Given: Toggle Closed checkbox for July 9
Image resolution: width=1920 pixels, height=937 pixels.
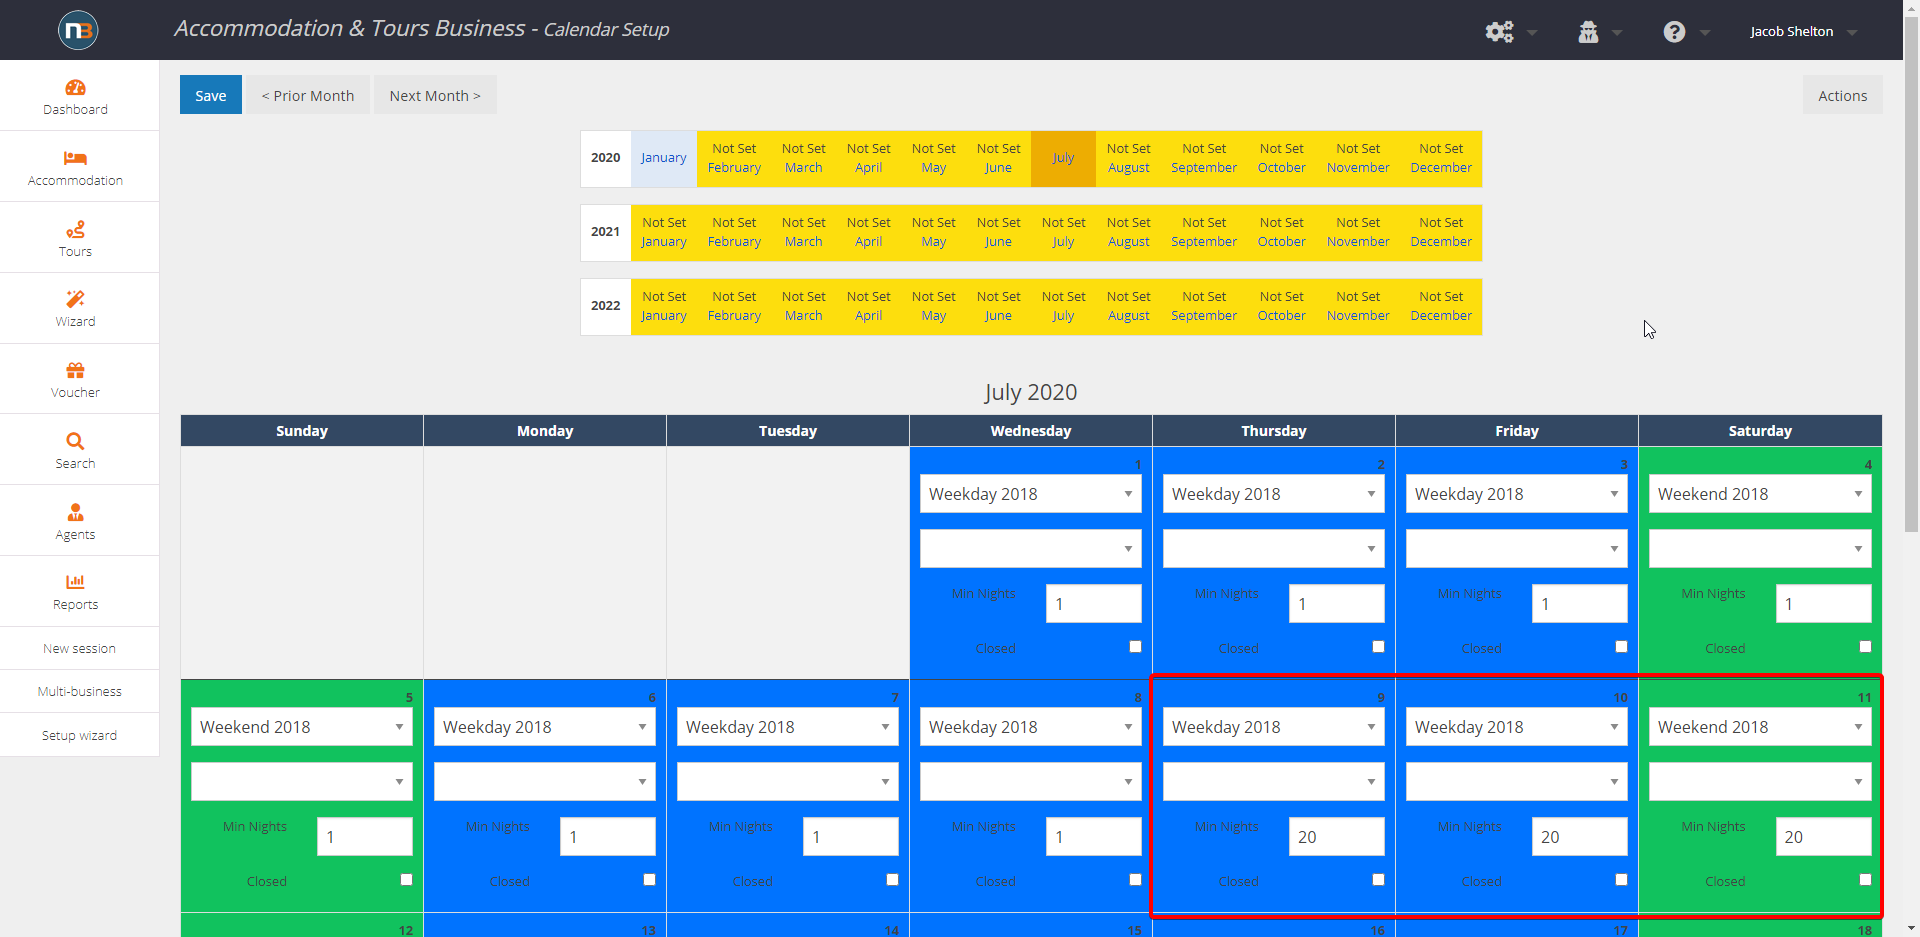Looking at the screenshot, I should point(1378,880).
